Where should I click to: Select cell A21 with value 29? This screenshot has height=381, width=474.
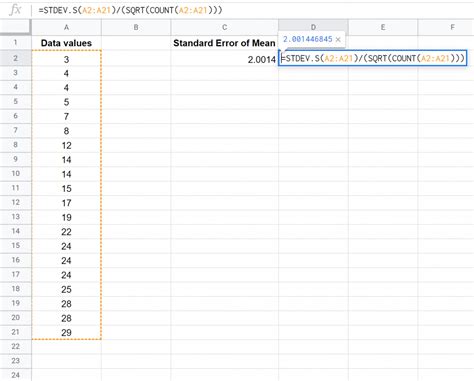[x=66, y=333]
